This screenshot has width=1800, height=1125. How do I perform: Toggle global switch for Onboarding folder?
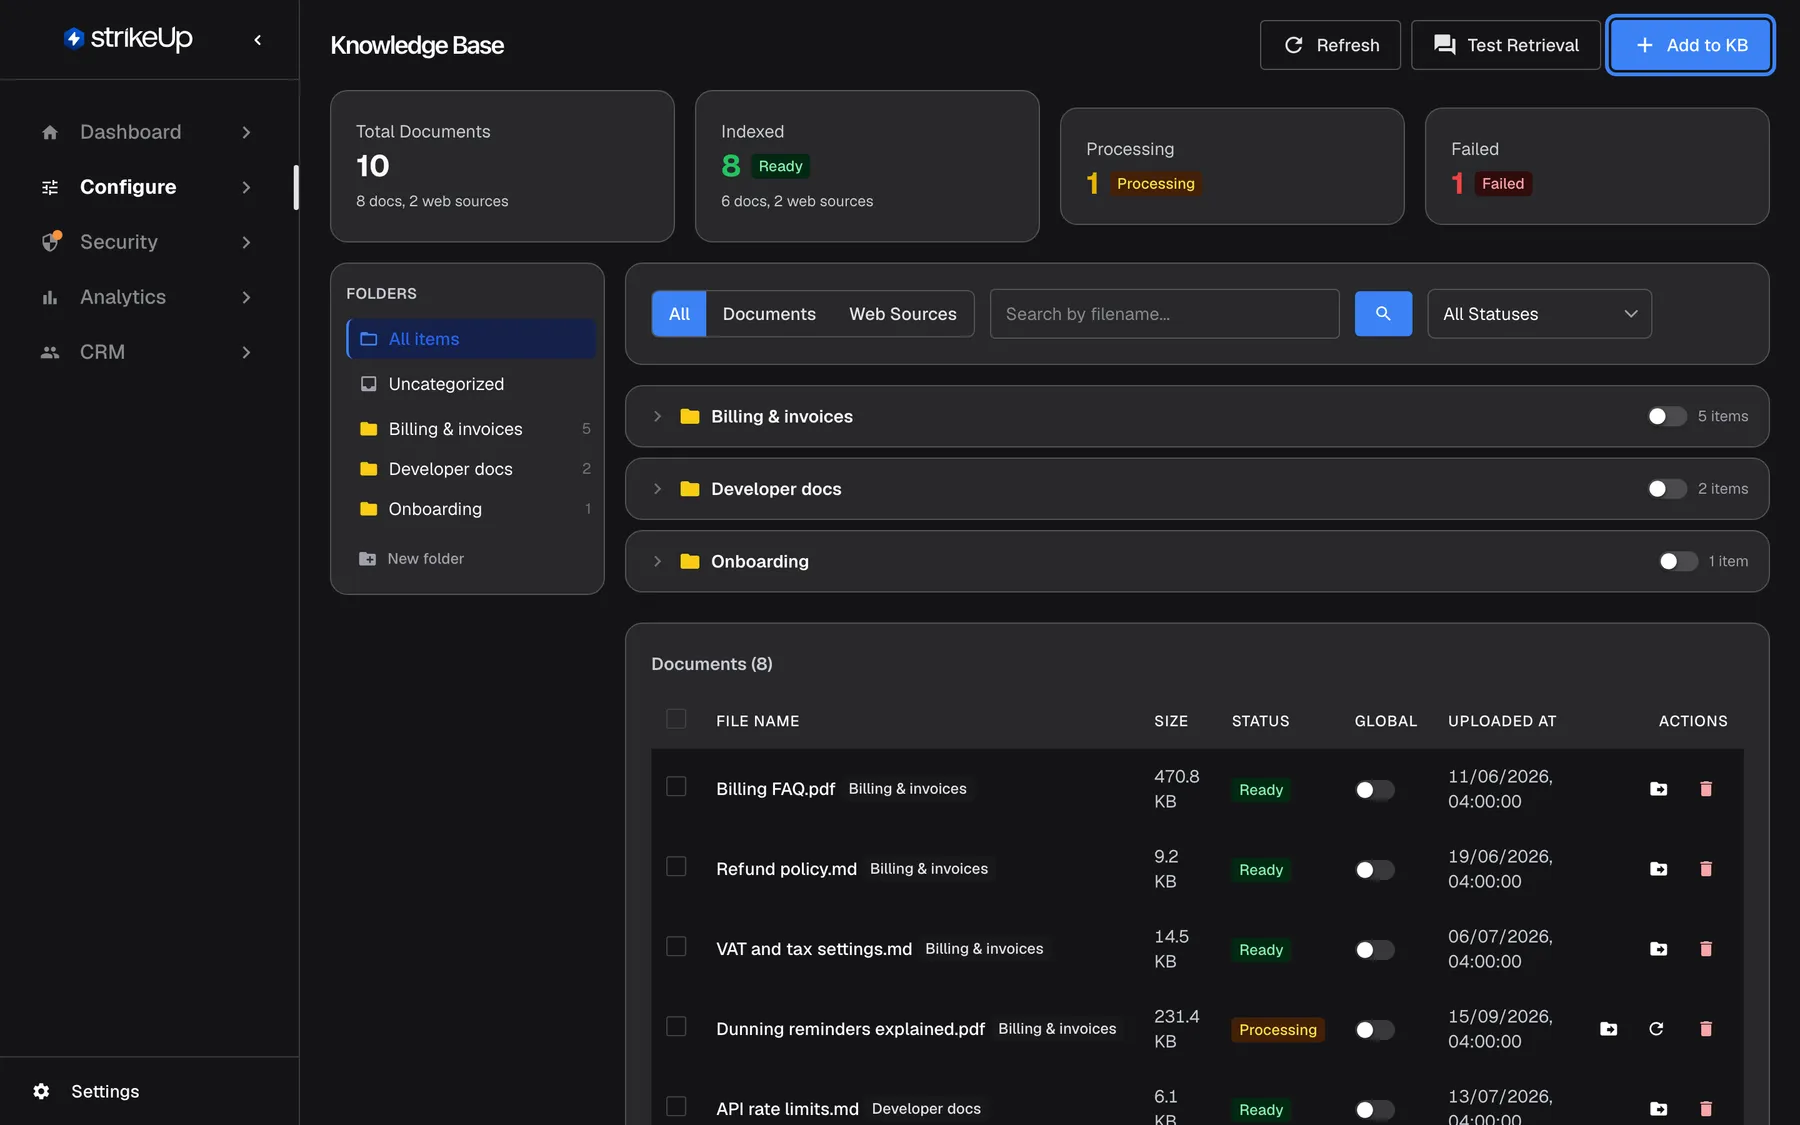click(x=1677, y=561)
